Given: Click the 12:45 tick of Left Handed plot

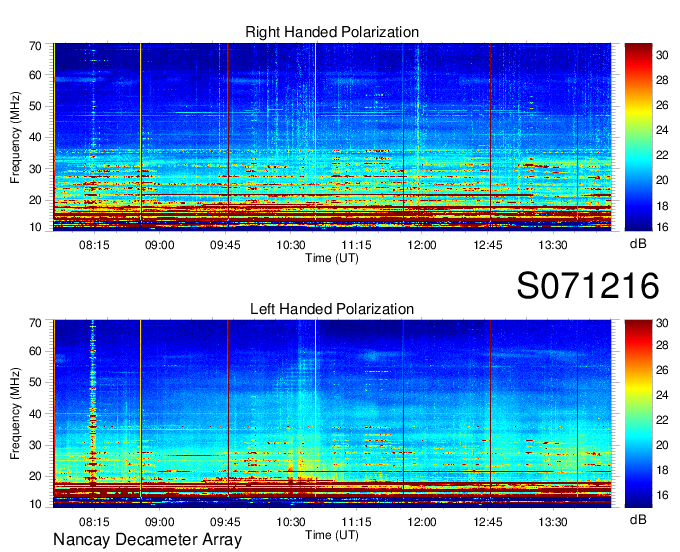Looking at the screenshot, I should coord(487,522).
